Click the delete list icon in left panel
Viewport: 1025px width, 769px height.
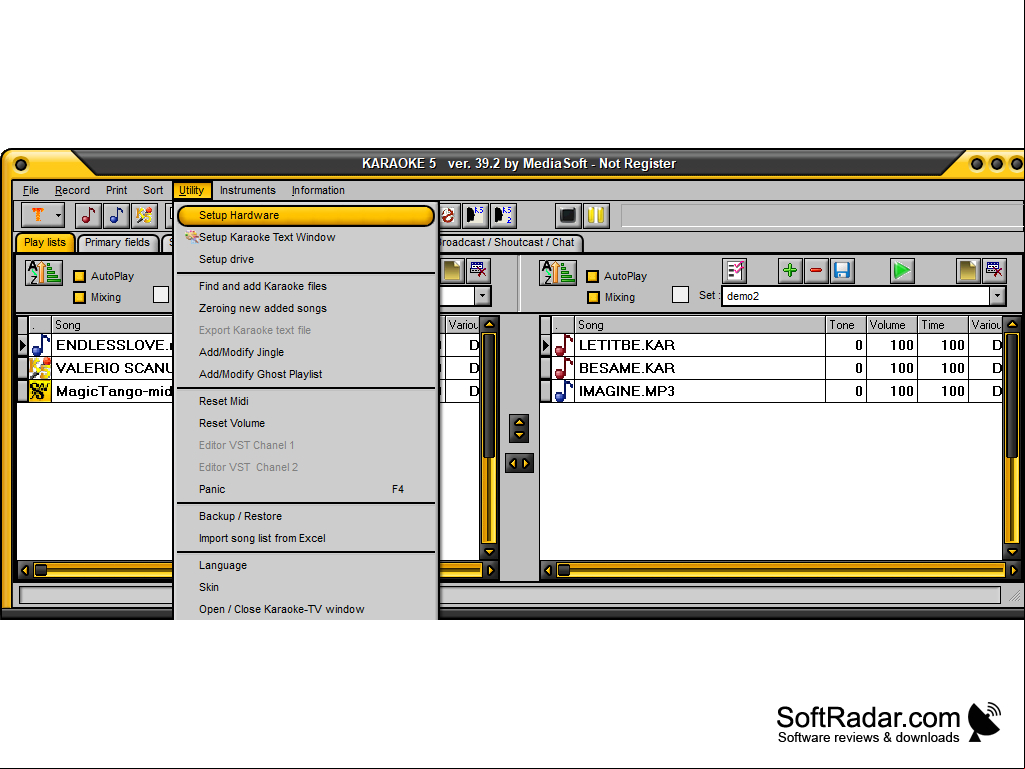[478, 271]
